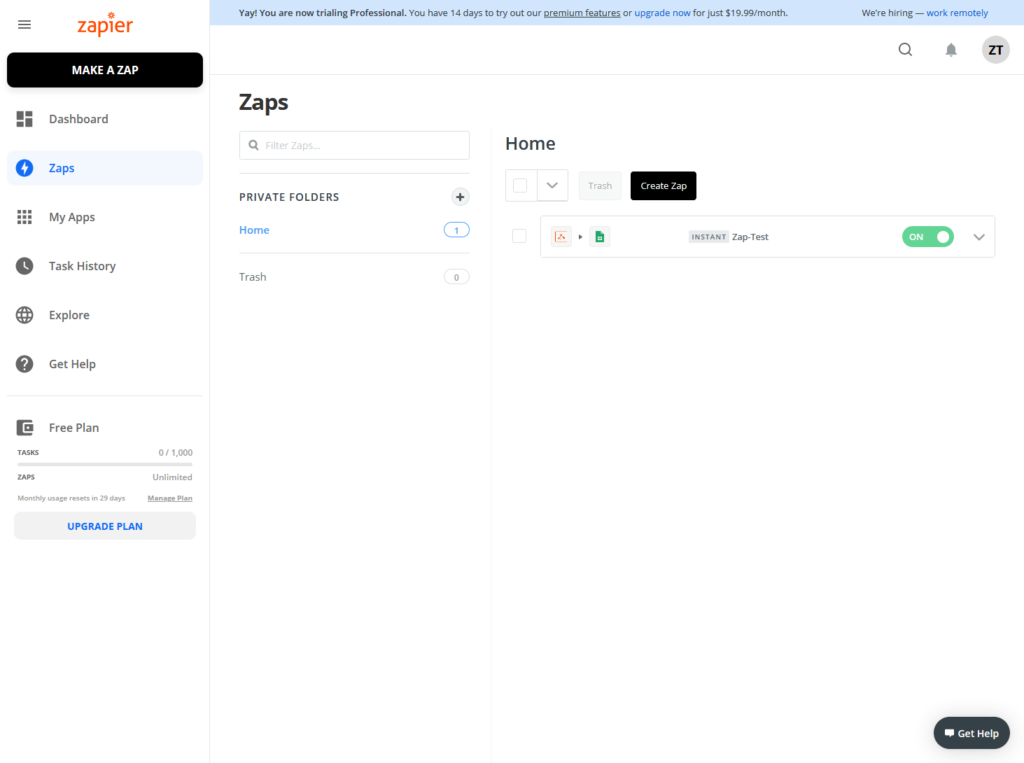
Task: Open the bulk-select dropdown arrow
Action: tap(552, 186)
